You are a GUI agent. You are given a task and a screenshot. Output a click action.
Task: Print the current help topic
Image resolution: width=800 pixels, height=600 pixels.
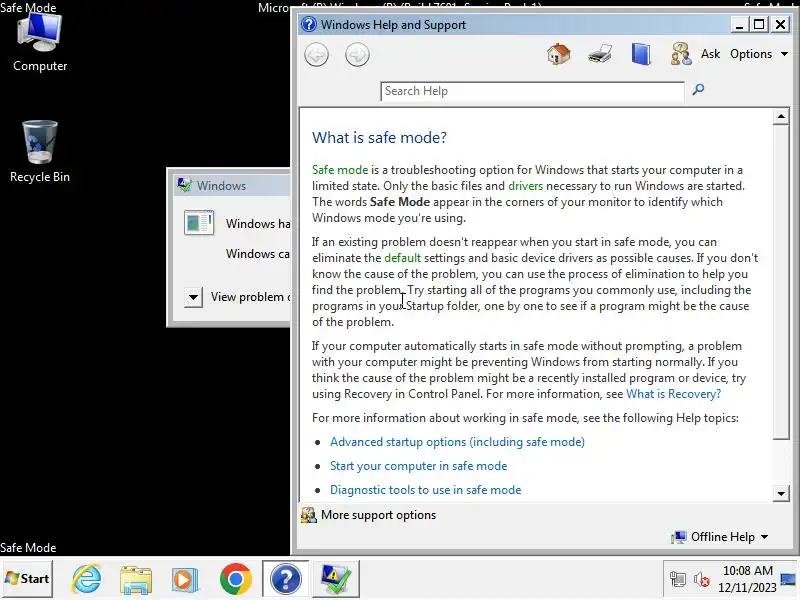coord(599,54)
